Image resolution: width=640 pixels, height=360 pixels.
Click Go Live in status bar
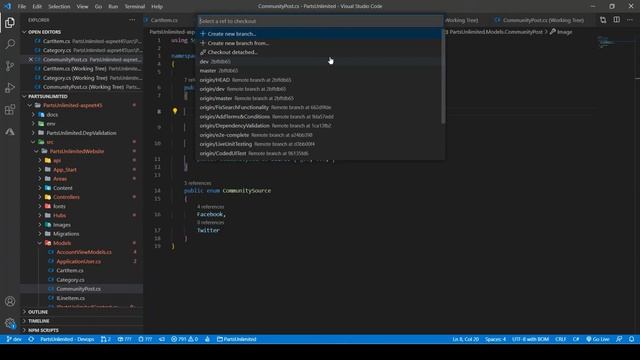click(598, 339)
